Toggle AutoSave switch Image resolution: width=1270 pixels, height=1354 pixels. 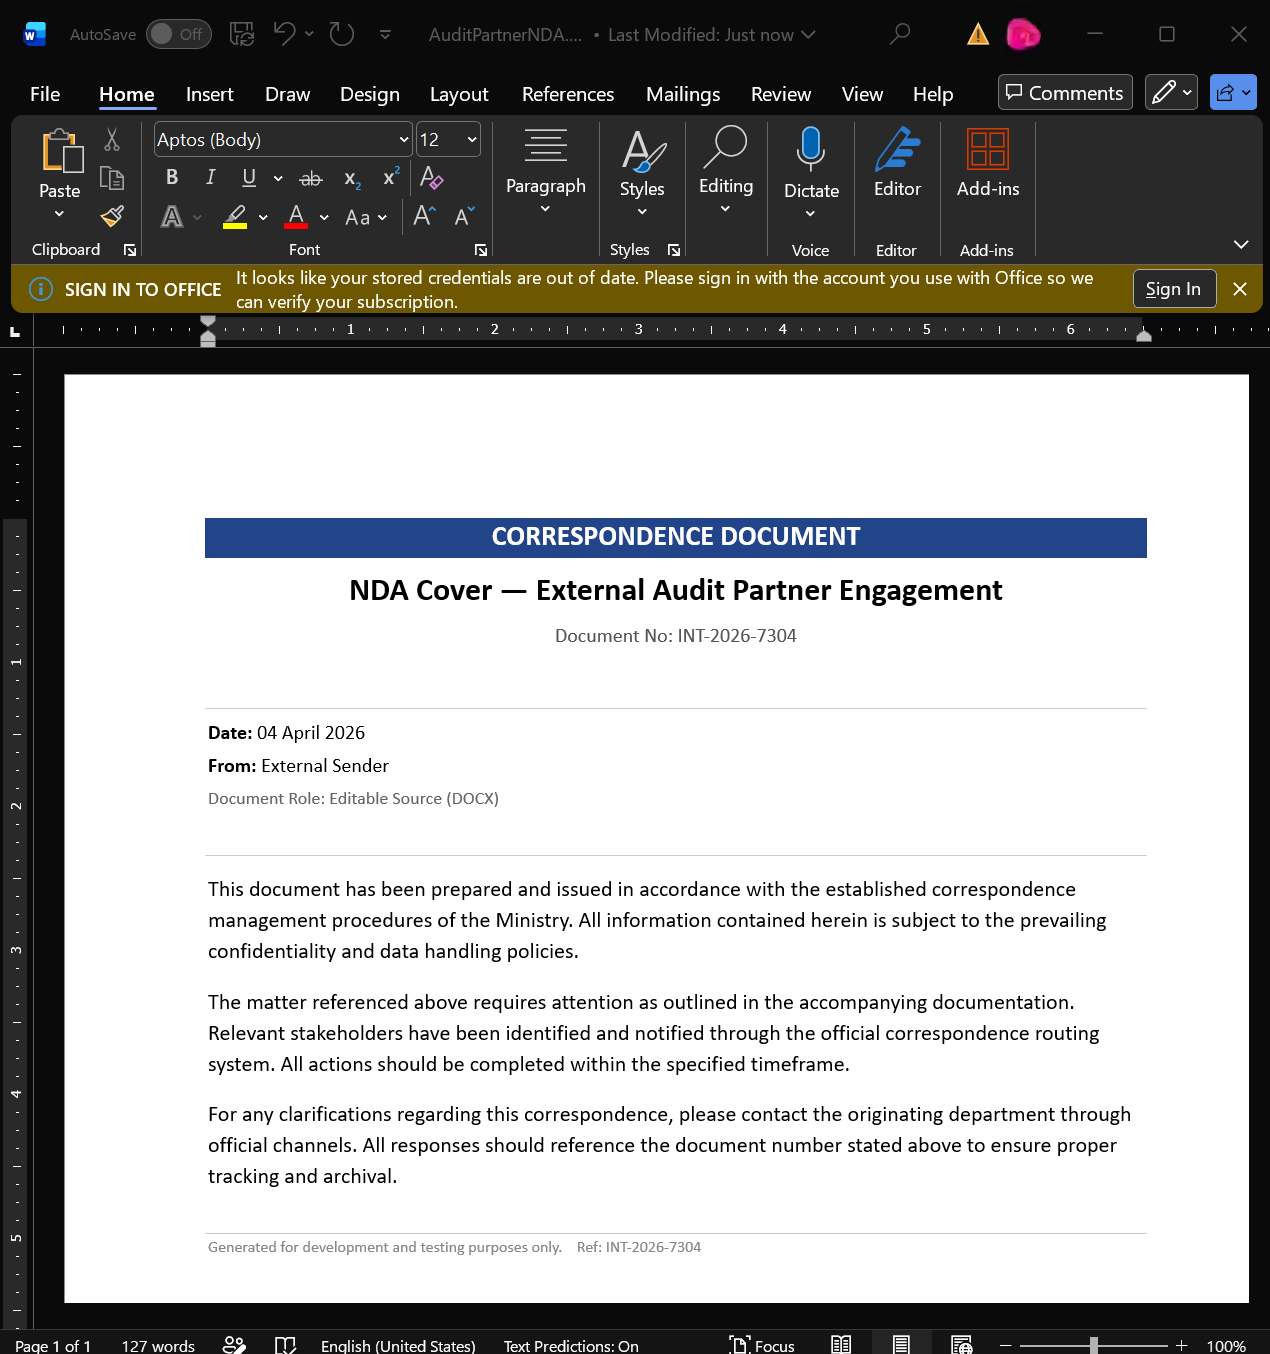pyautogui.click(x=179, y=34)
